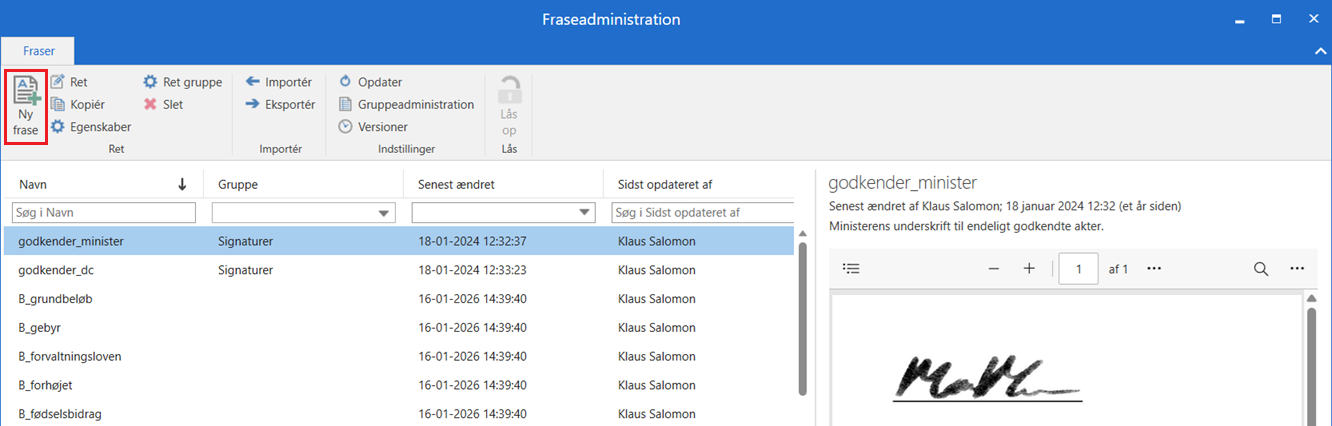1332x426 pixels.
Task: Click the signature image in preview
Action: point(987,380)
